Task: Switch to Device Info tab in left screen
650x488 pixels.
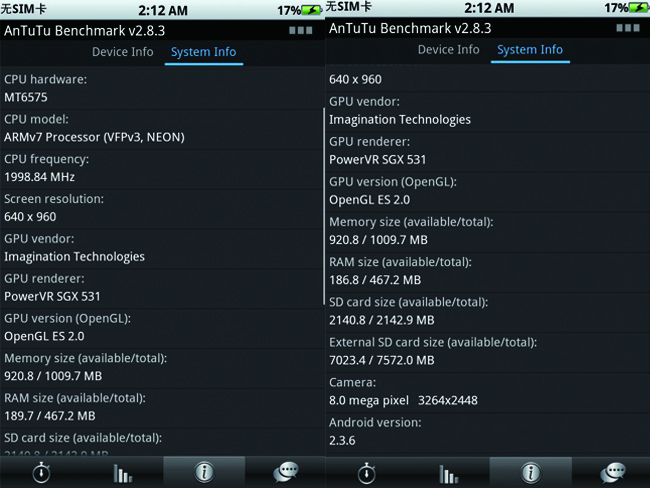Action: 123,52
